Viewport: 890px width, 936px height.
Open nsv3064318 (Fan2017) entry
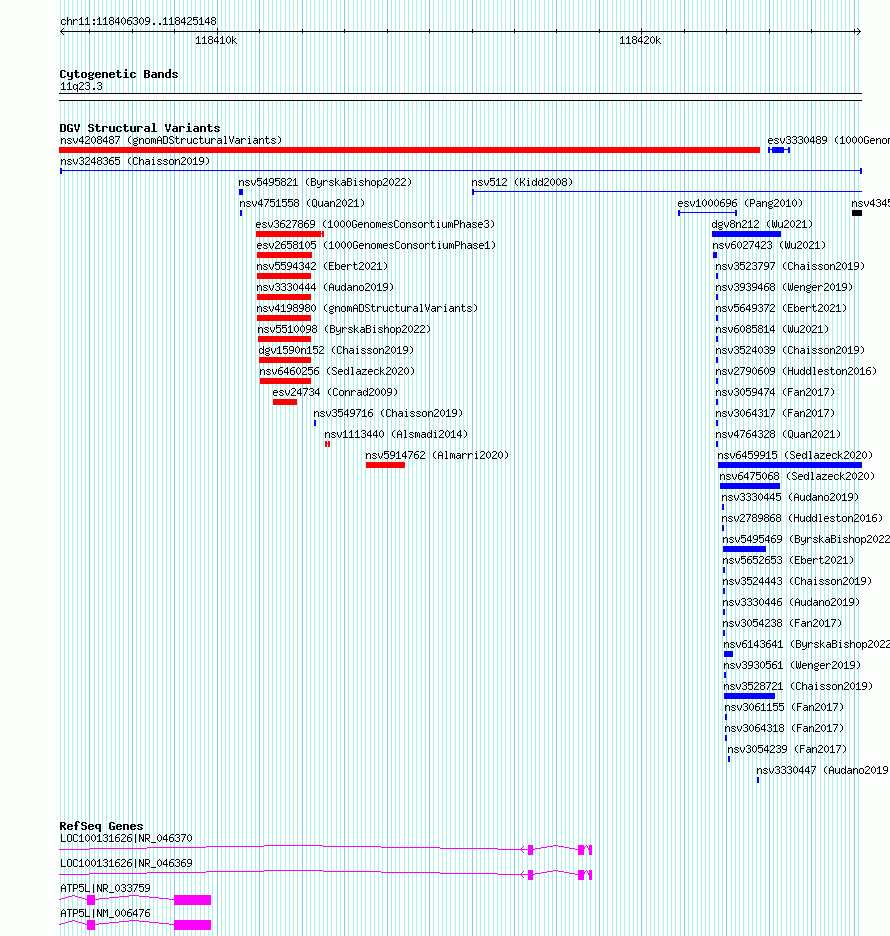pos(784,728)
